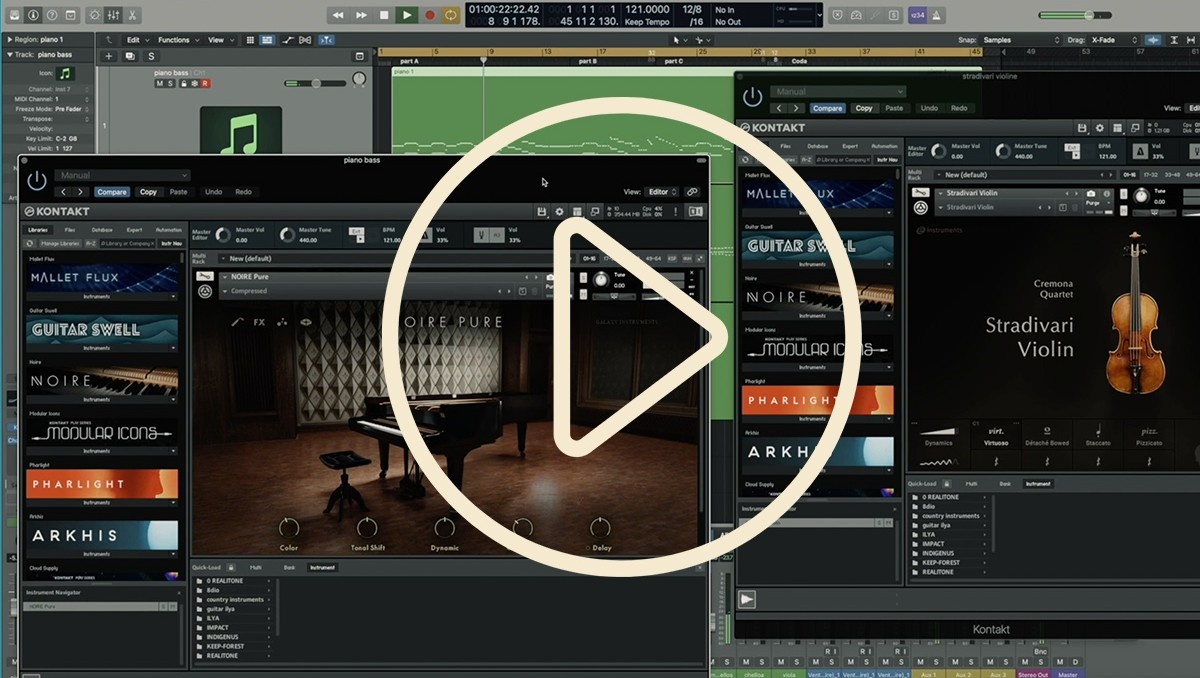Open View Editor dropdown in piano bass window
This screenshot has height=678, width=1200.
662,192
